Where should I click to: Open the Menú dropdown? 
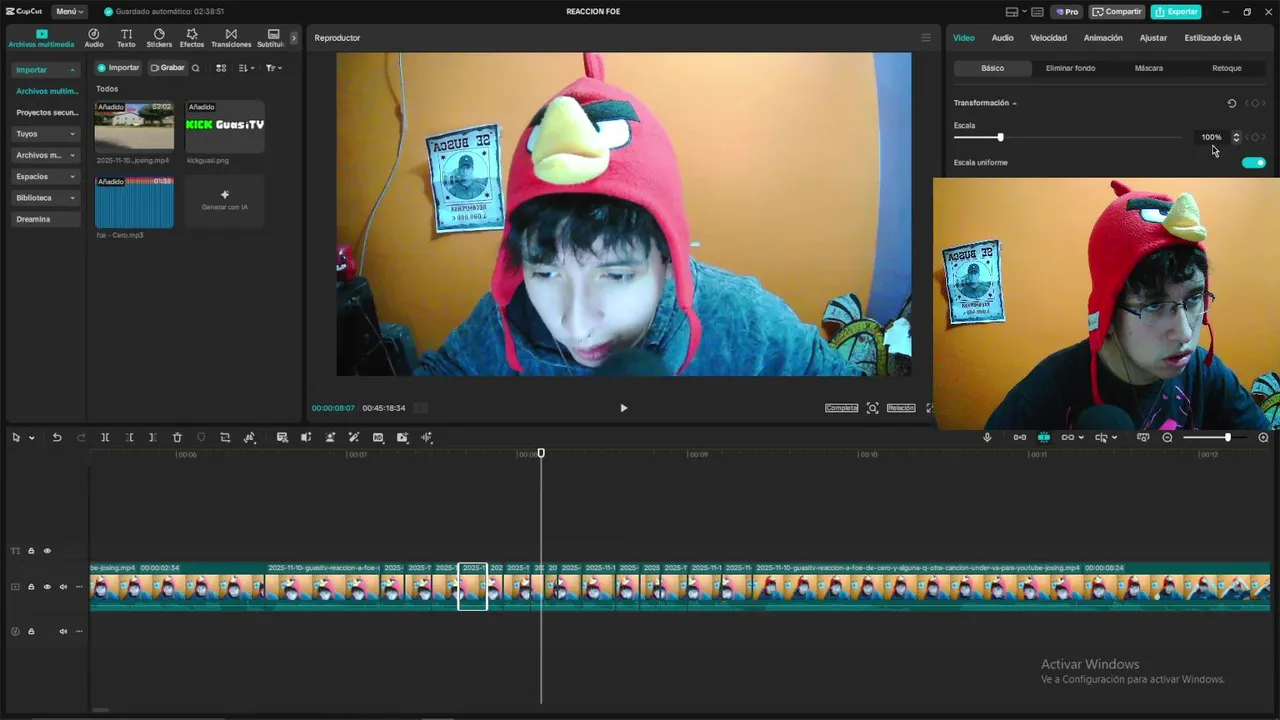pos(69,12)
